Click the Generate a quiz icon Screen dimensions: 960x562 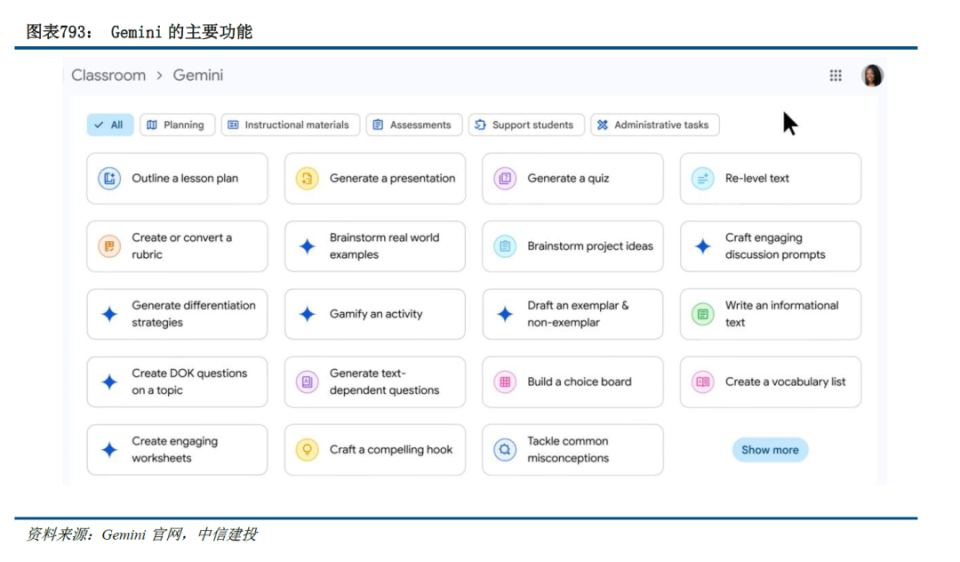[x=504, y=179]
